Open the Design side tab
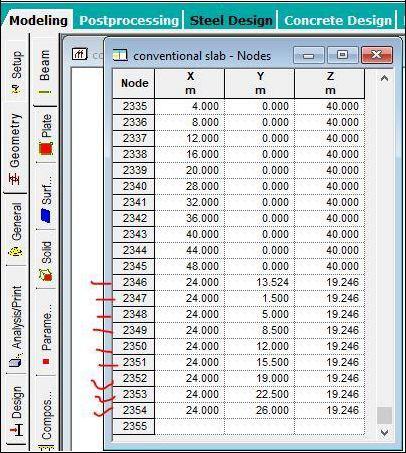 pos(16,411)
